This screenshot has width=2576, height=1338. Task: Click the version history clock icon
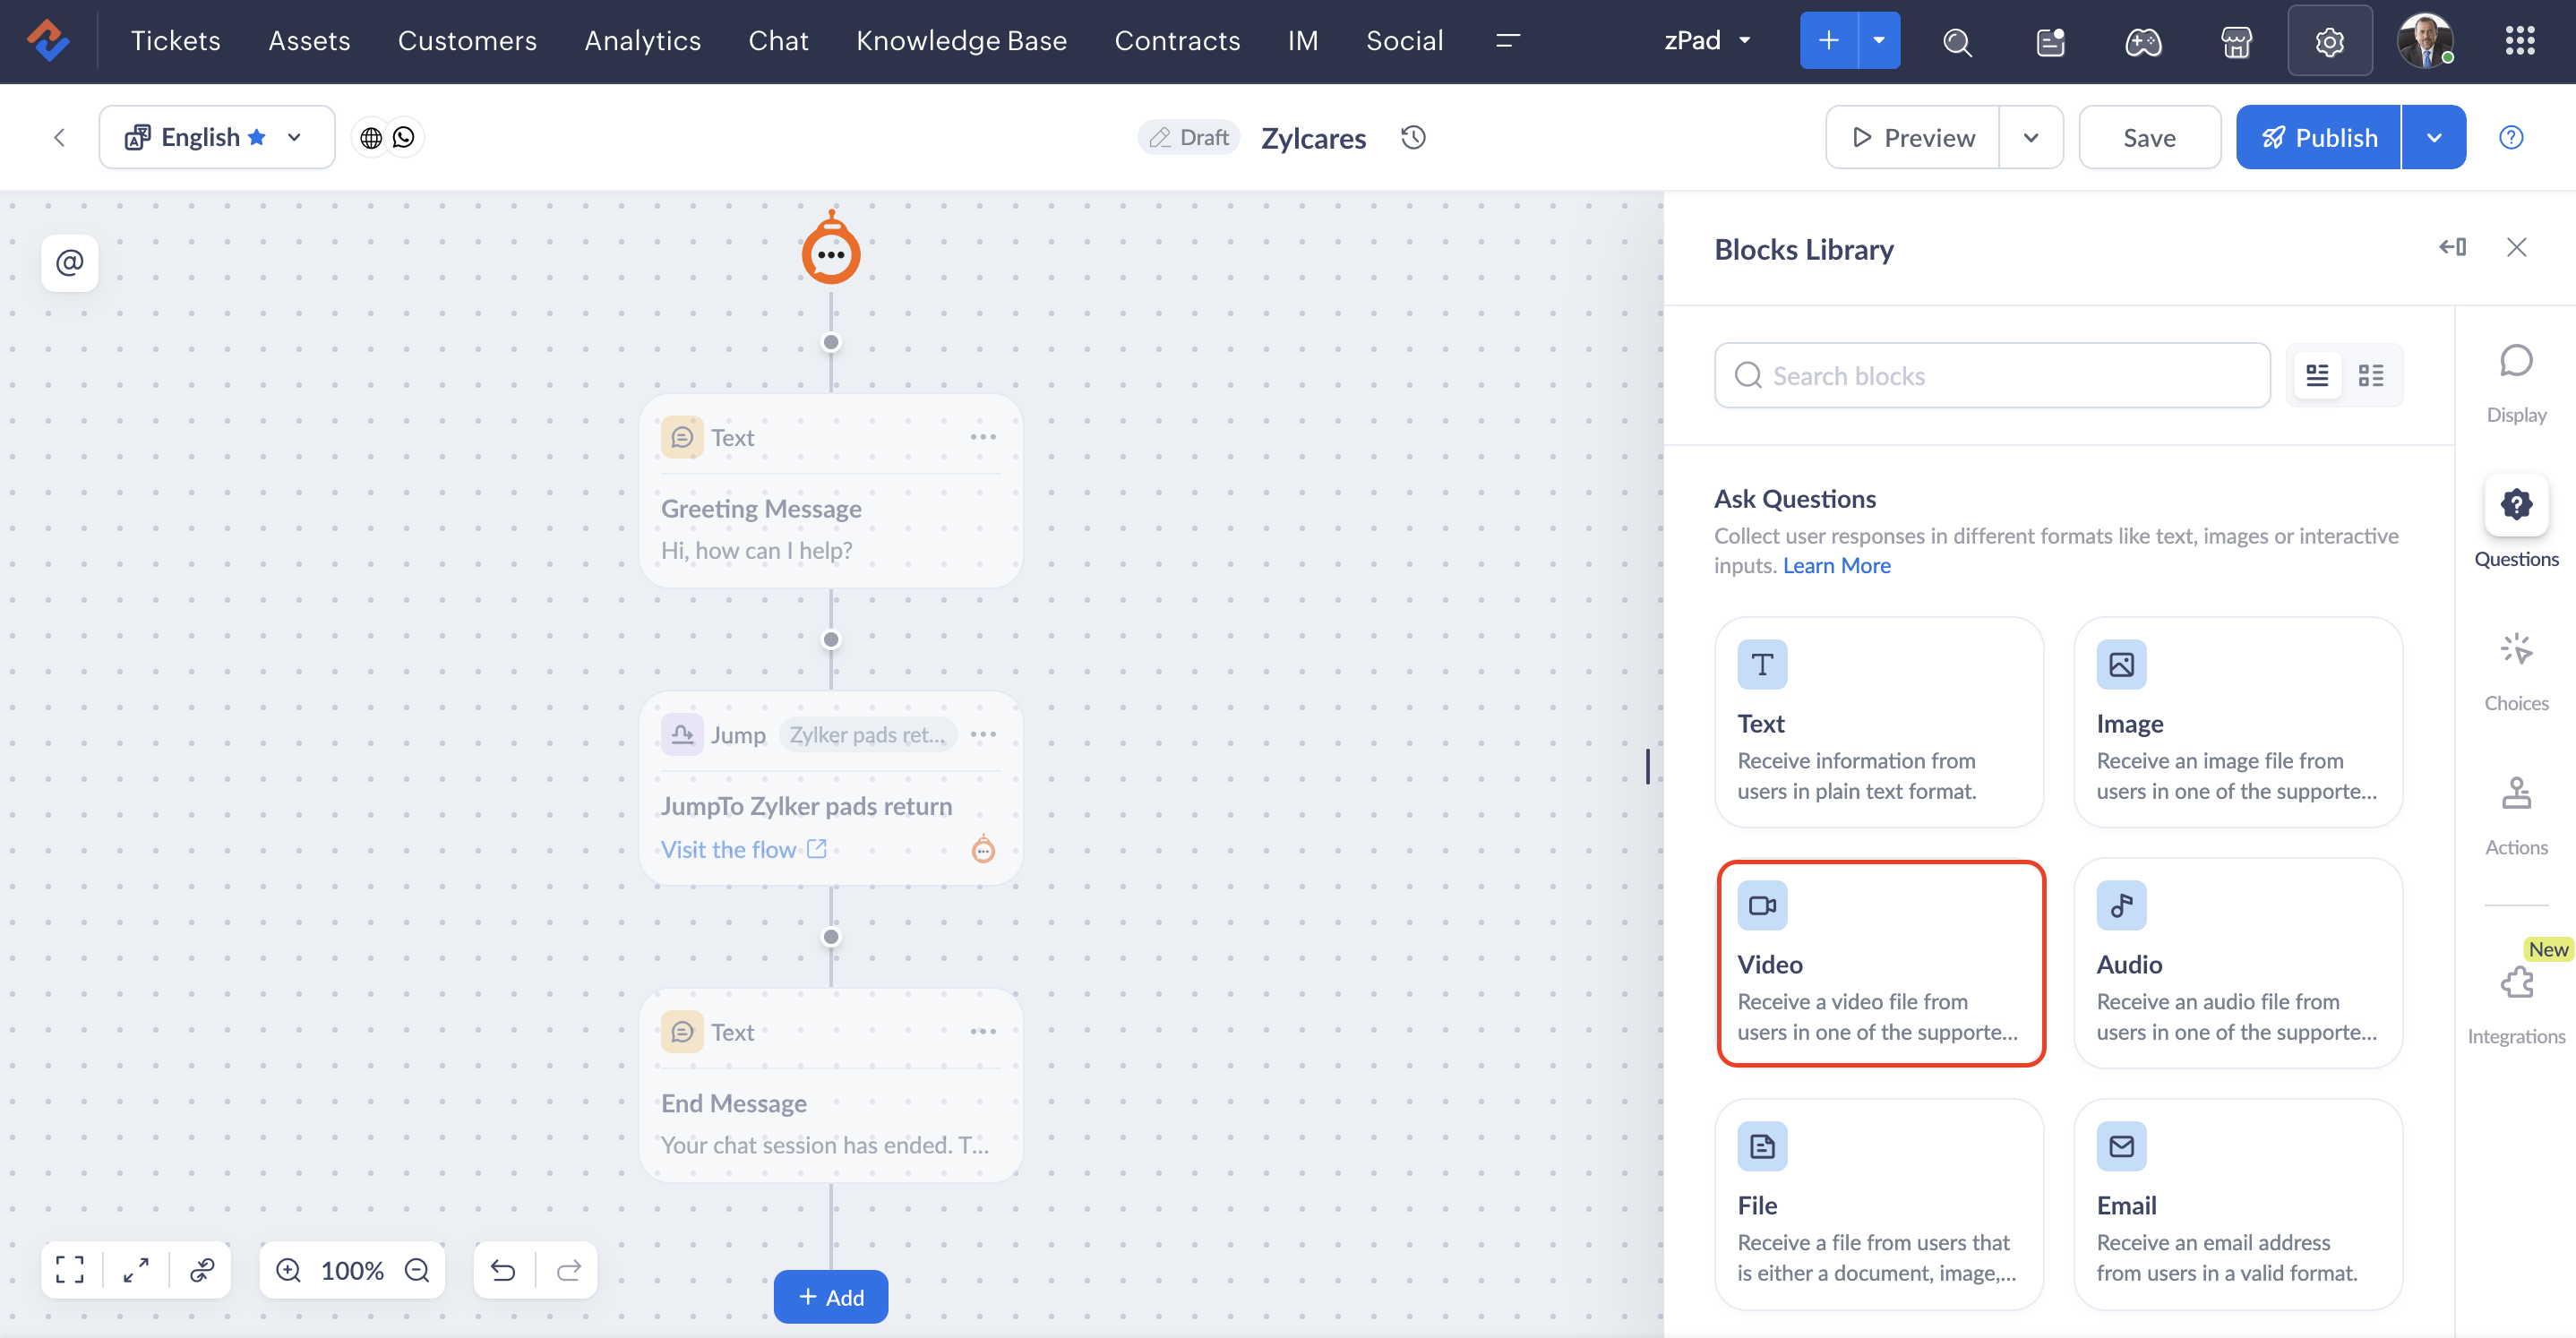point(1413,137)
